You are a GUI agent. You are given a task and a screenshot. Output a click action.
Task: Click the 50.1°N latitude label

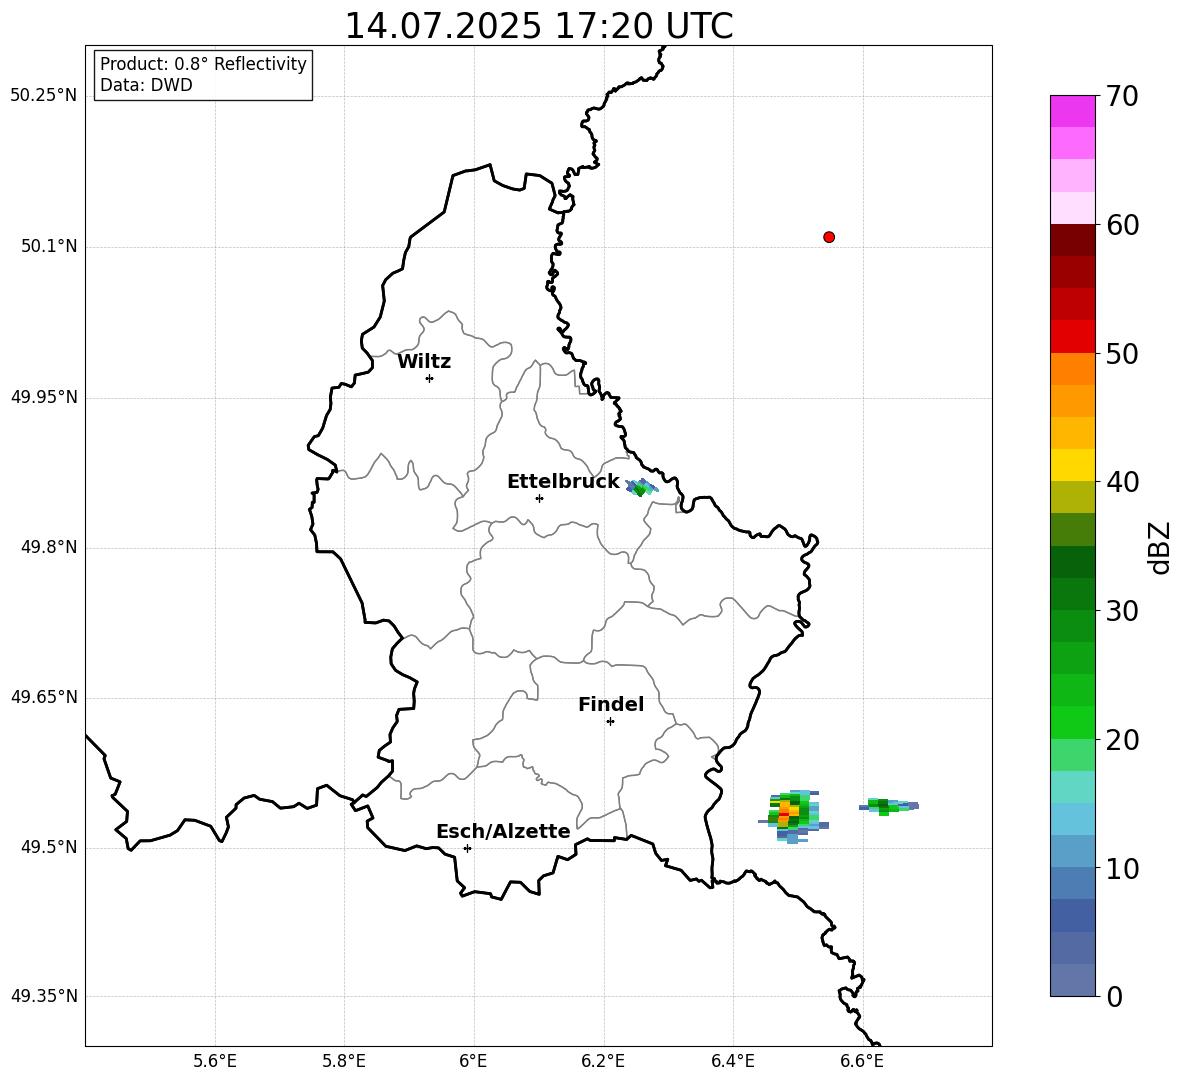coord(49,246)
